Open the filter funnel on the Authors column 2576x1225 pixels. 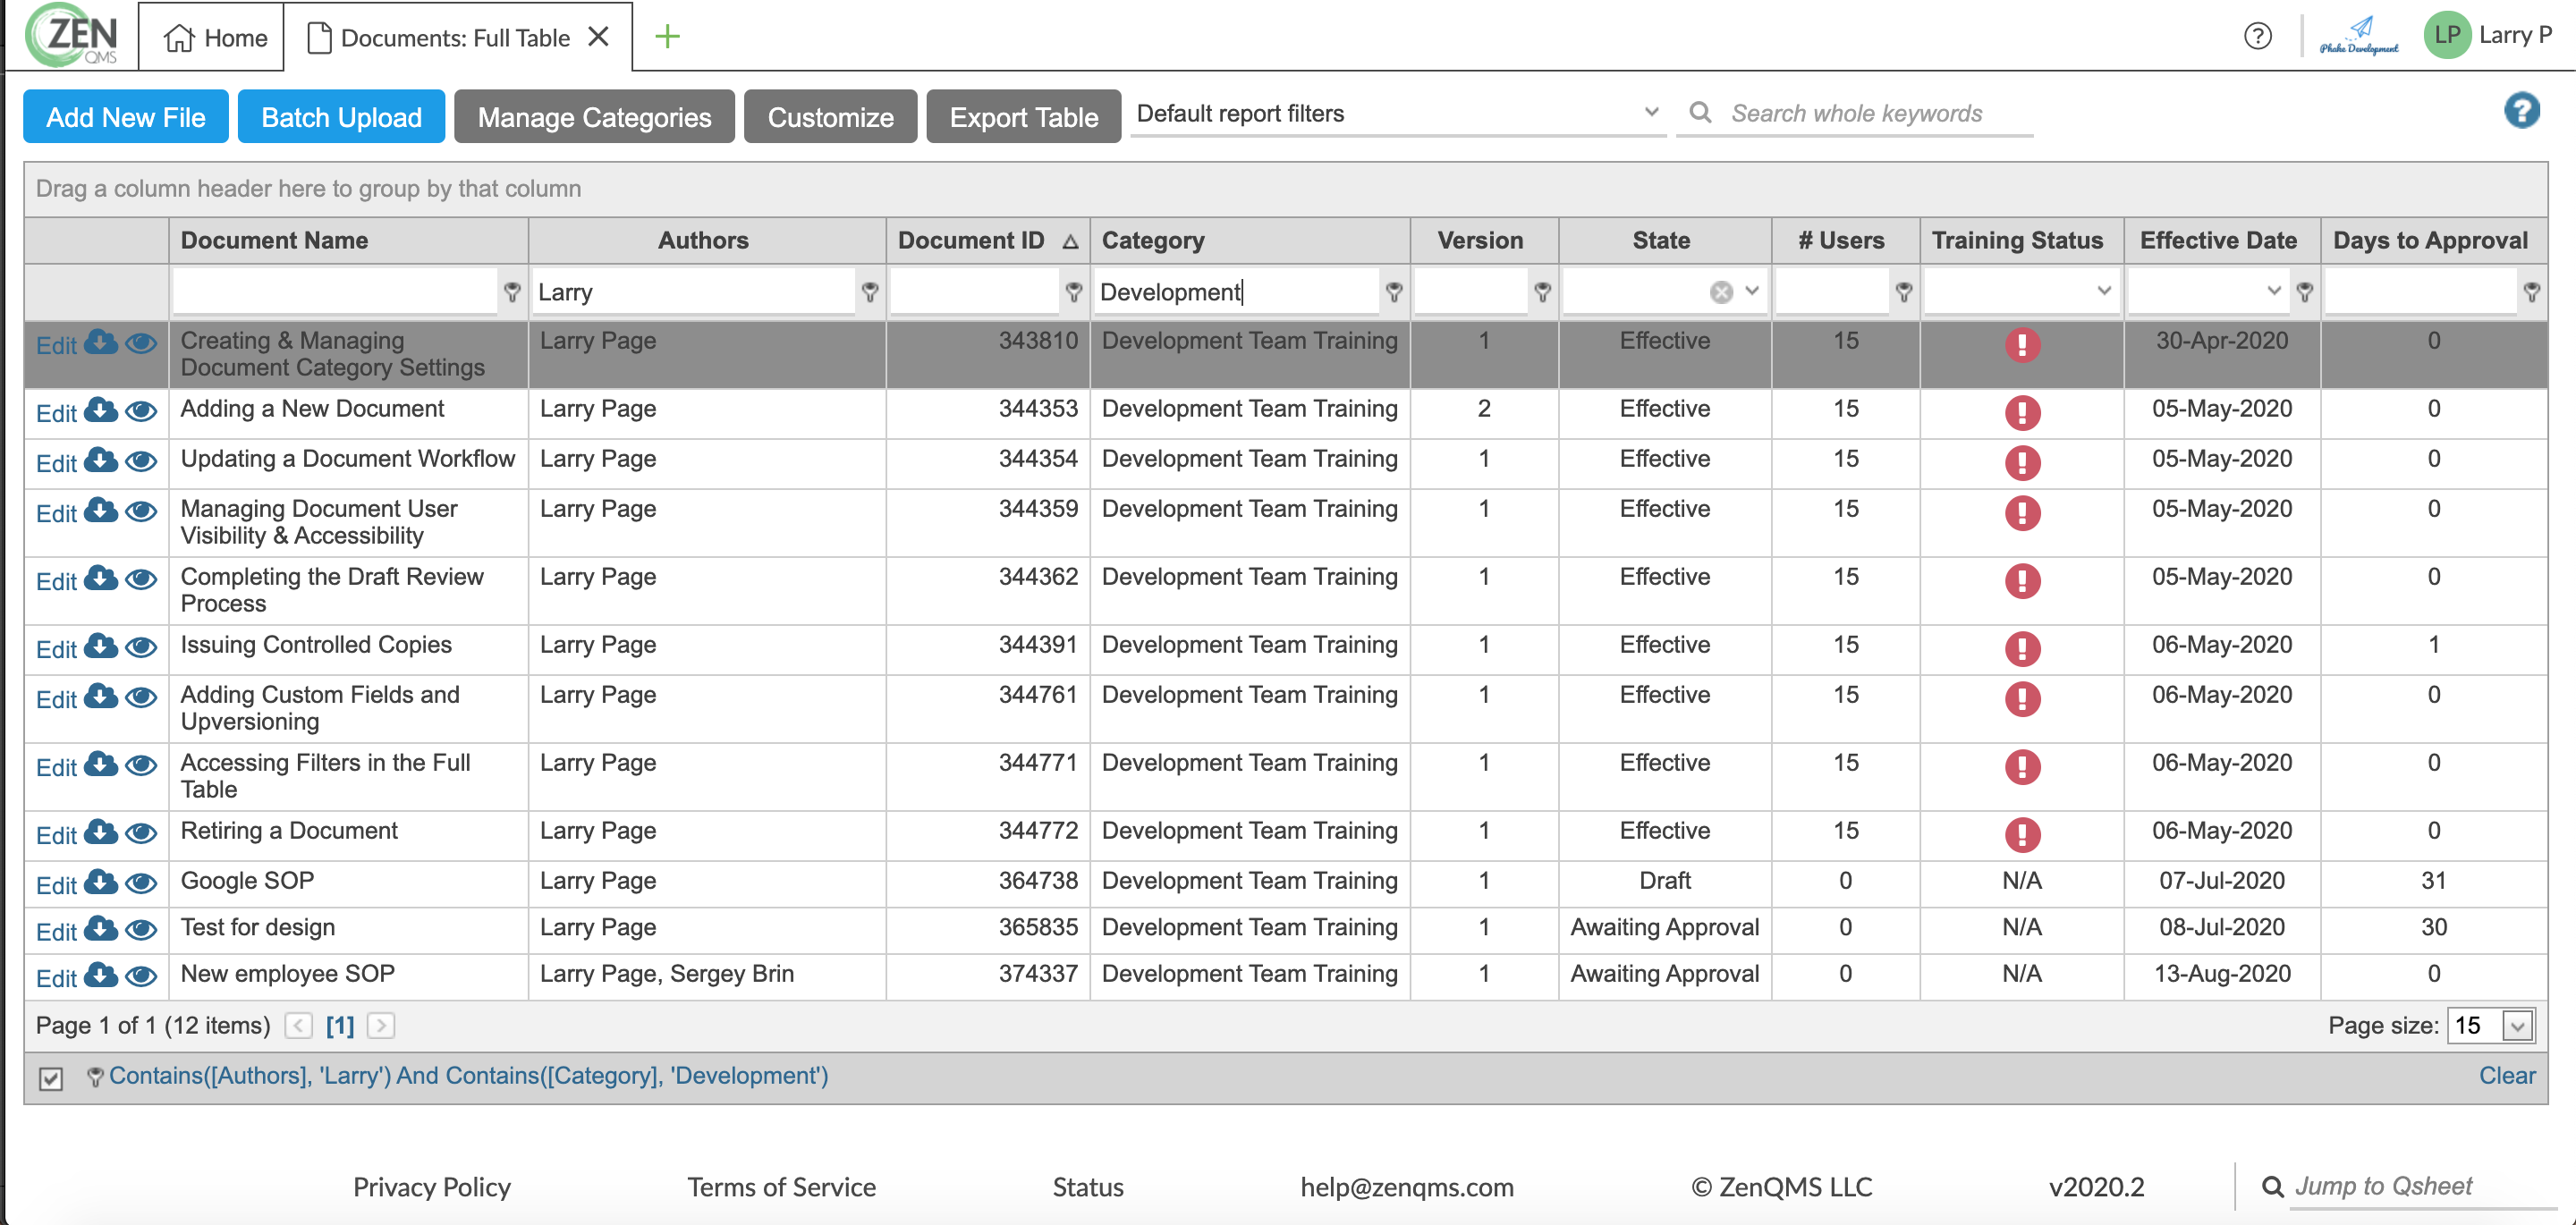pyautogui.click(x=869, y=293)
